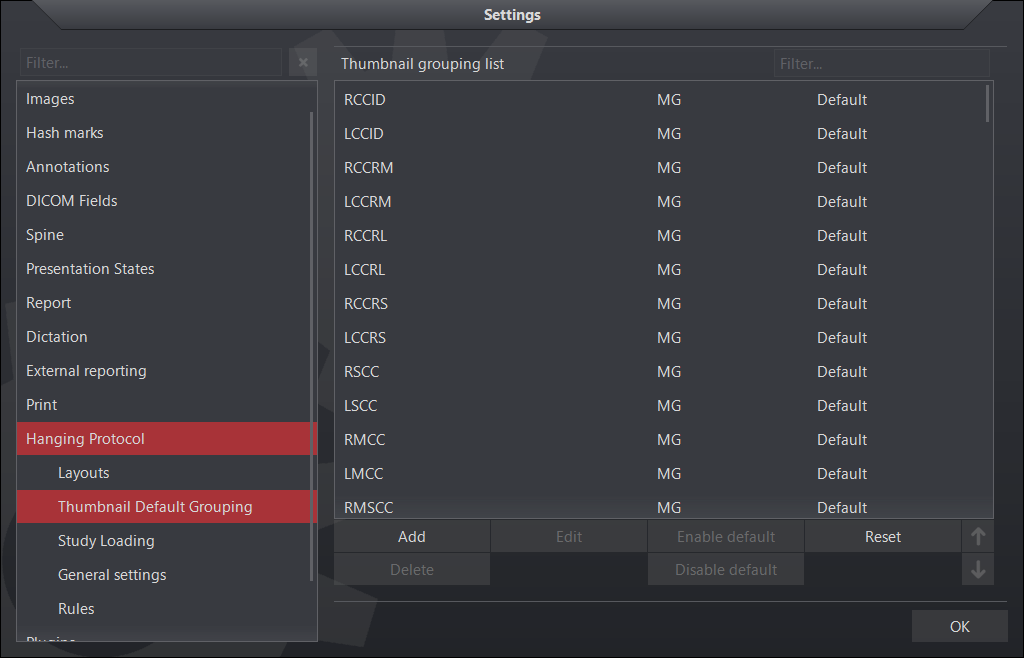Switch to Presentation States settings
This screenshot has height=658, width=1024.
90,269
